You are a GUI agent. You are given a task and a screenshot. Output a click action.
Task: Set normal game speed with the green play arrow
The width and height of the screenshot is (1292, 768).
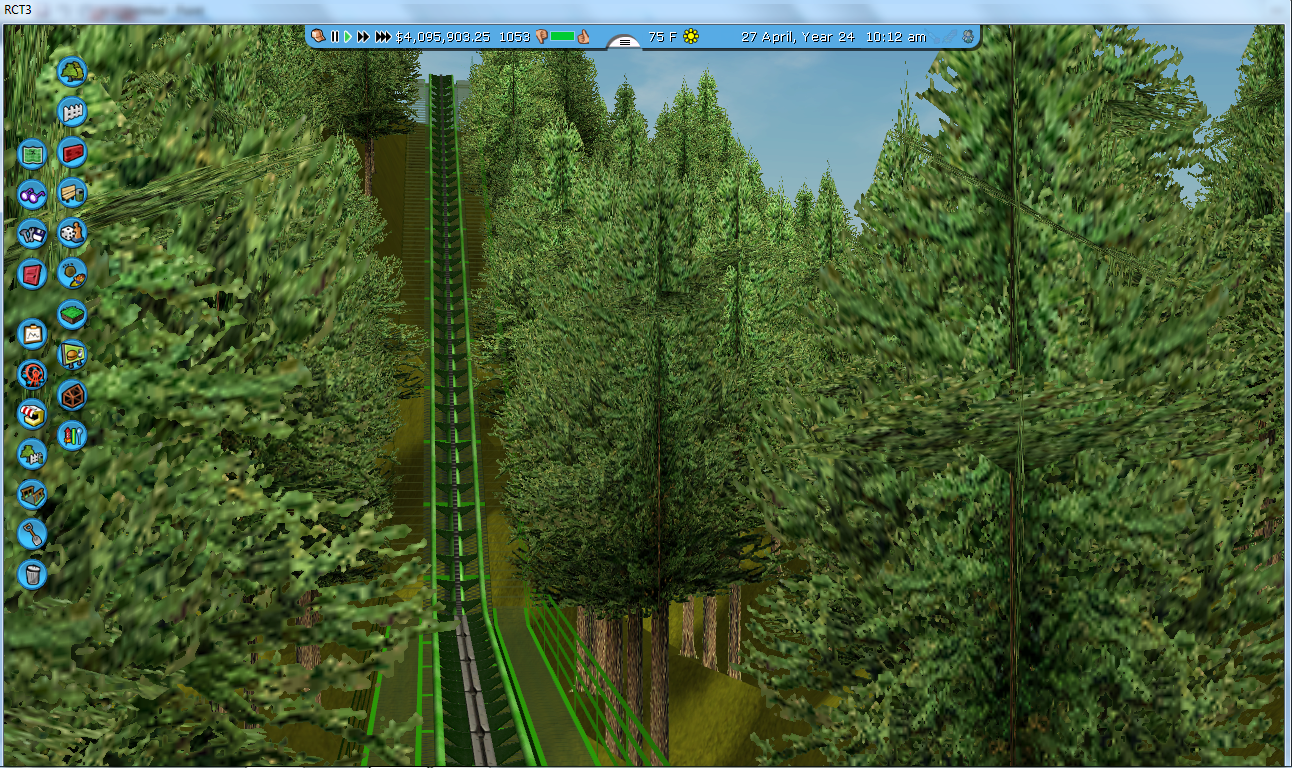click(x=348, y=37)
